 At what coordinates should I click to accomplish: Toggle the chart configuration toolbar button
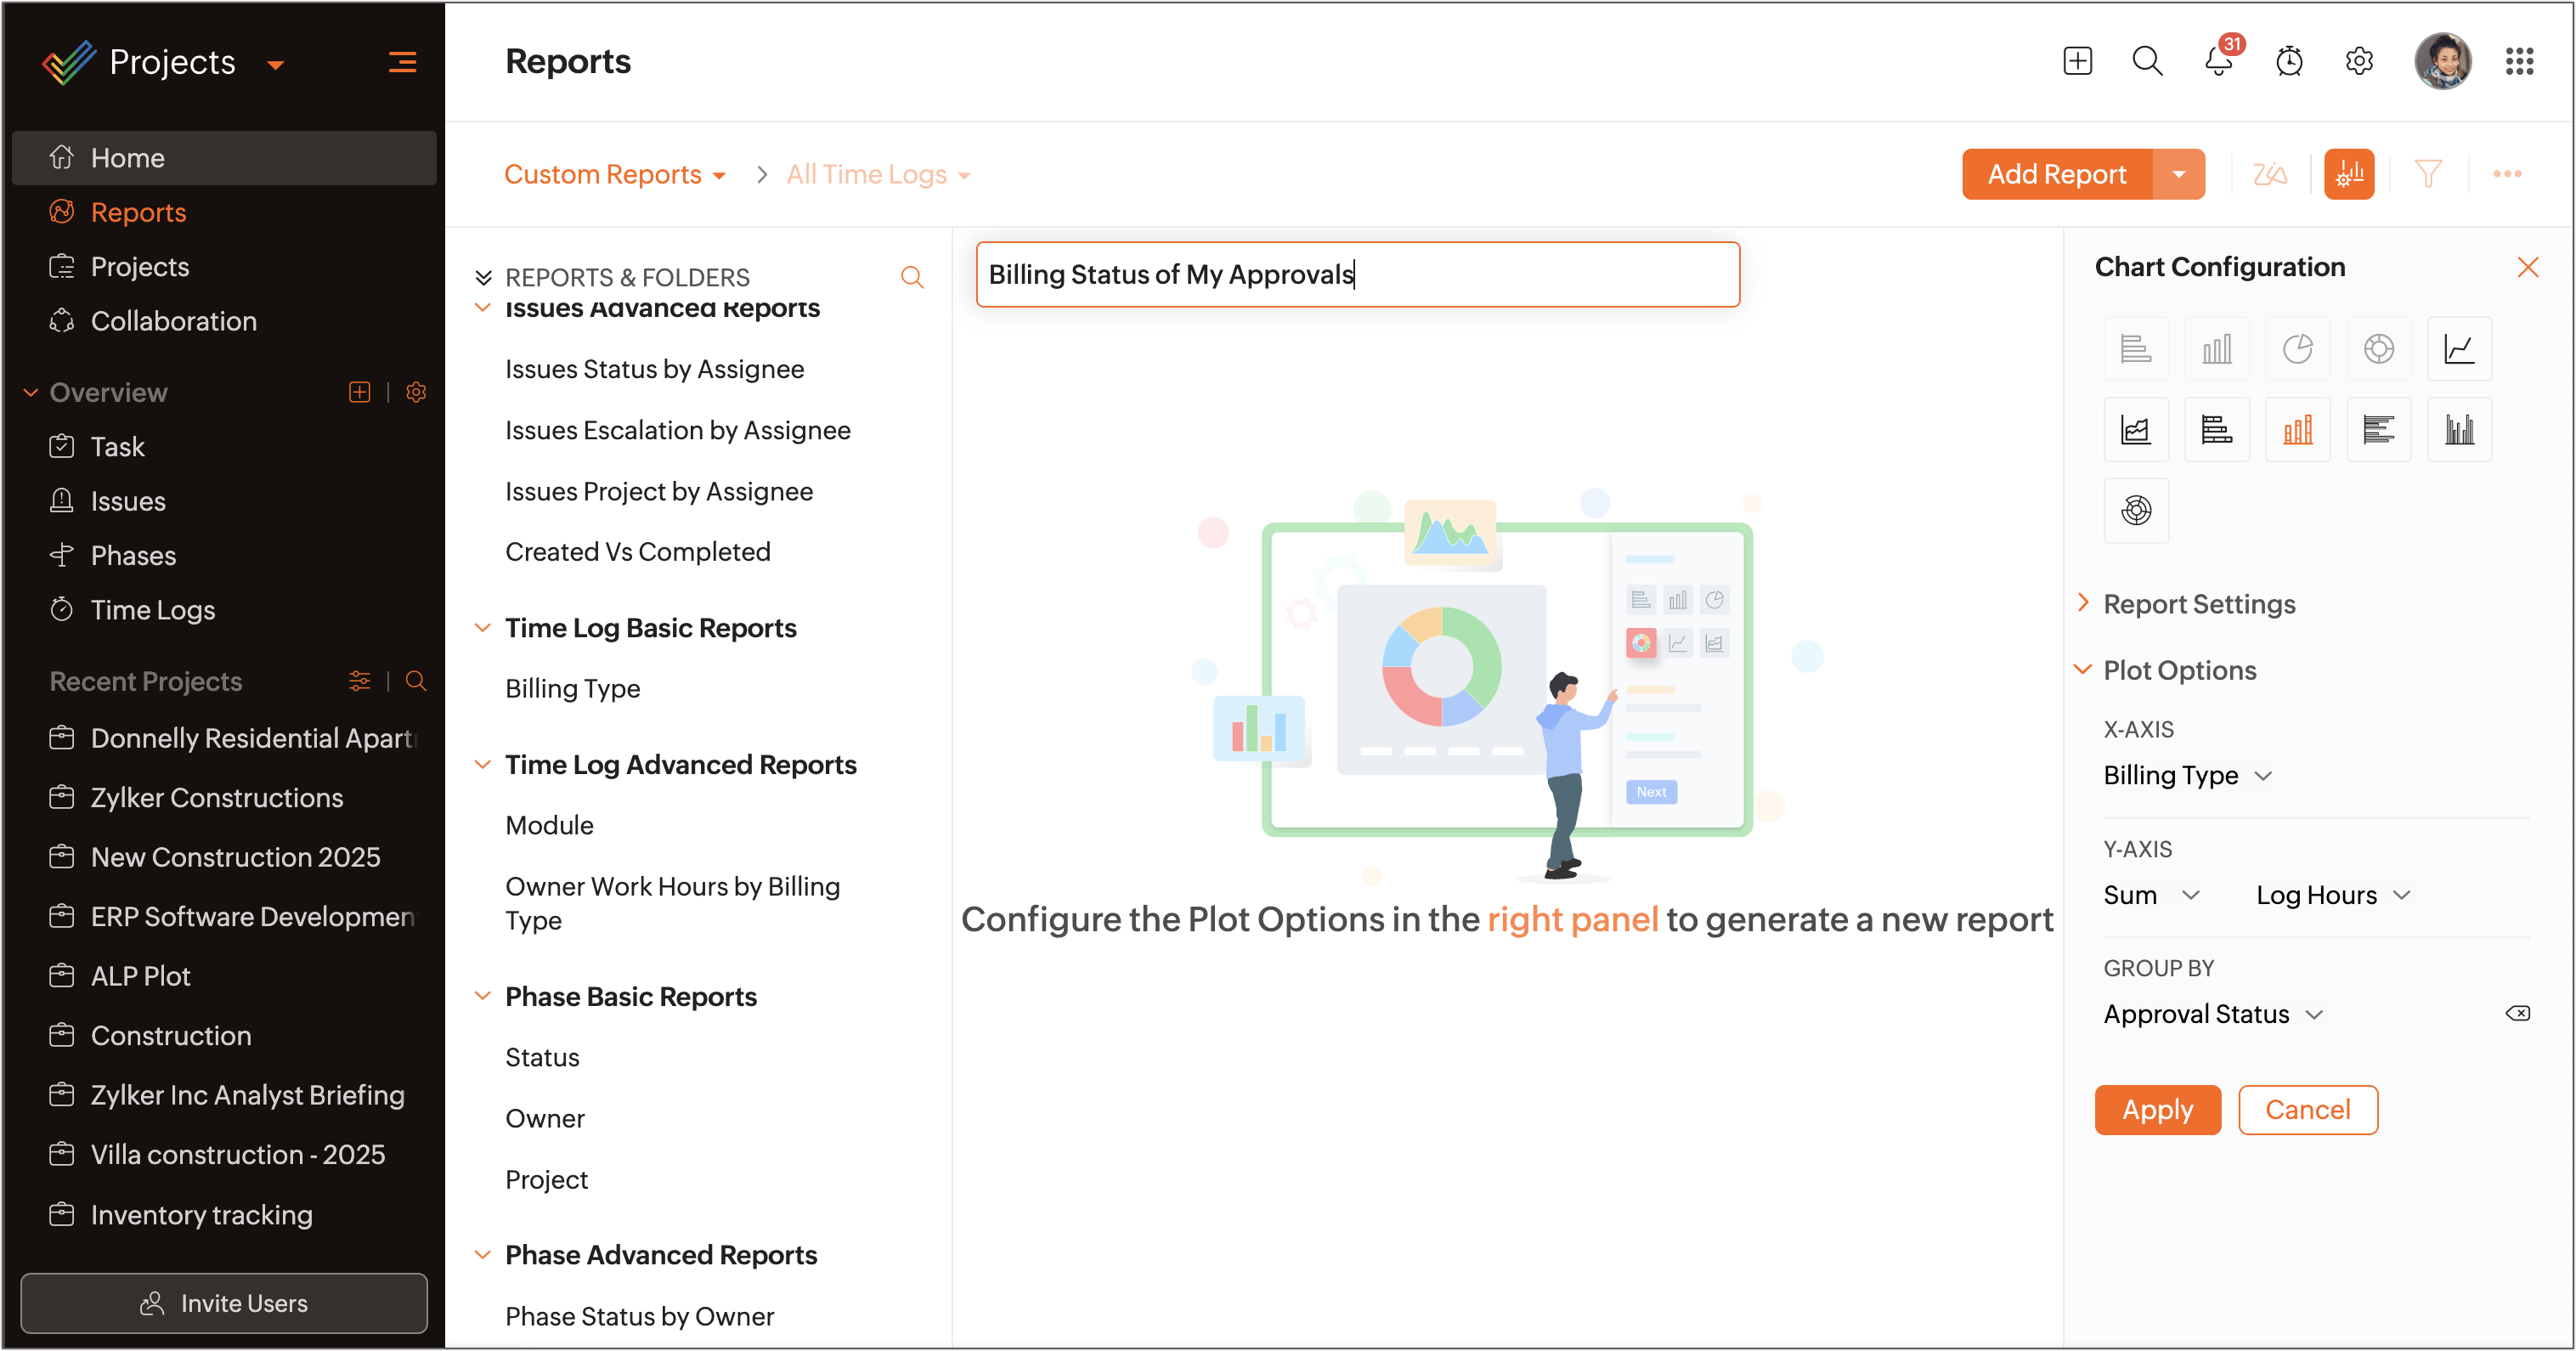[x=2348, y=174]
